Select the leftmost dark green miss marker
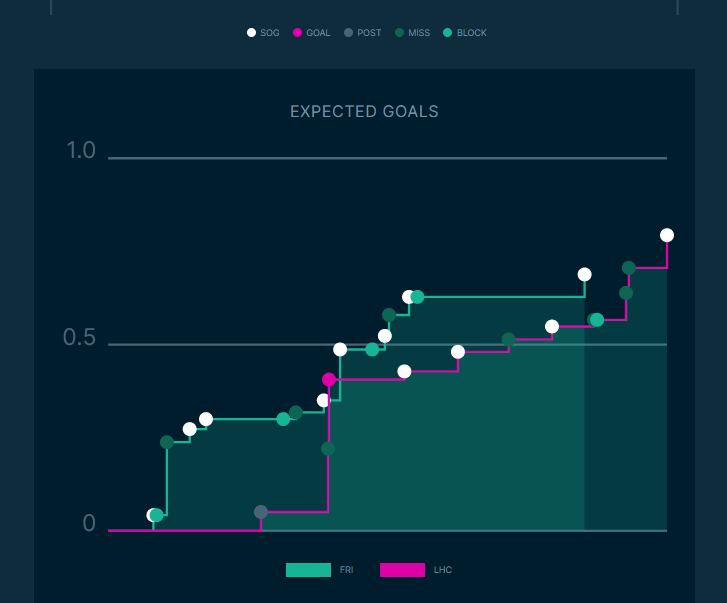This screenshot has width=727, height=603. coord(167,442)
